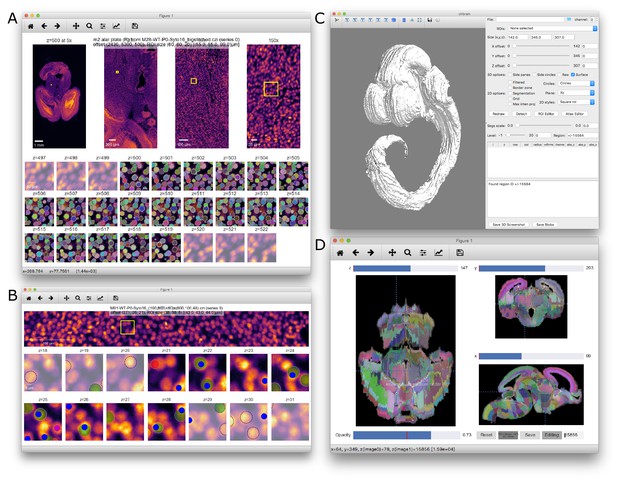Open subplot configuration in window A toolbar
617x480 pixels.
[103, 26]
